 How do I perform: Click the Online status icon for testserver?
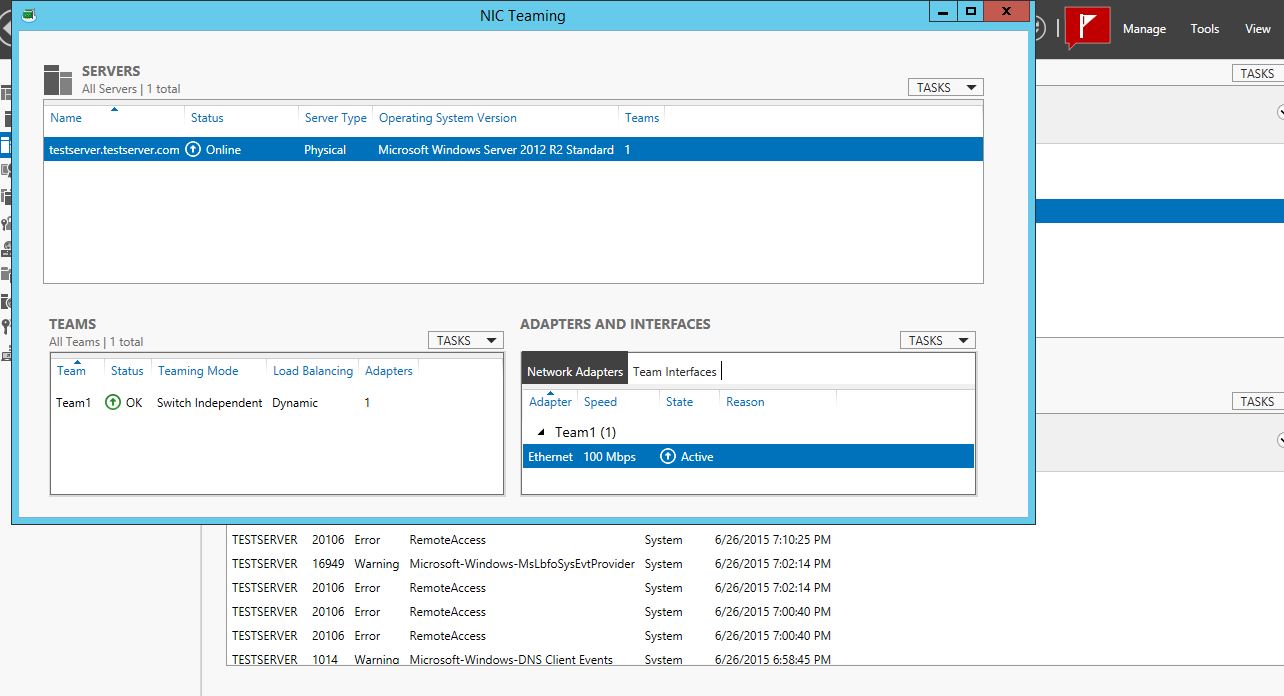(x=194, y=150)
